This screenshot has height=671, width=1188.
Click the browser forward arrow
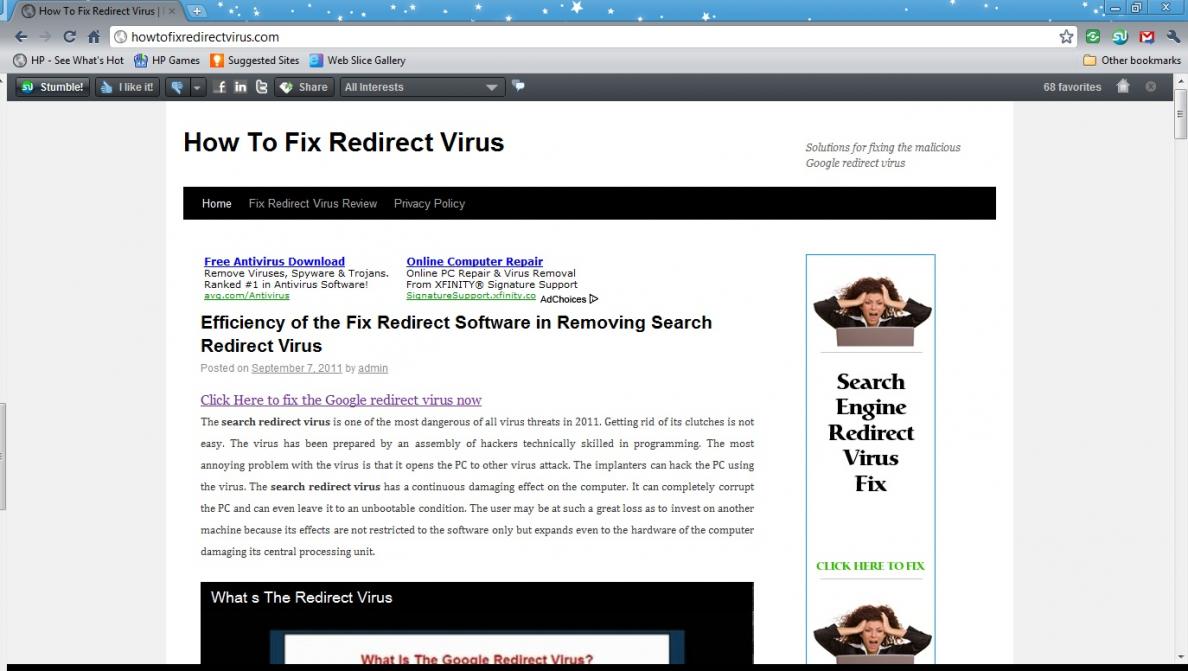45,36
